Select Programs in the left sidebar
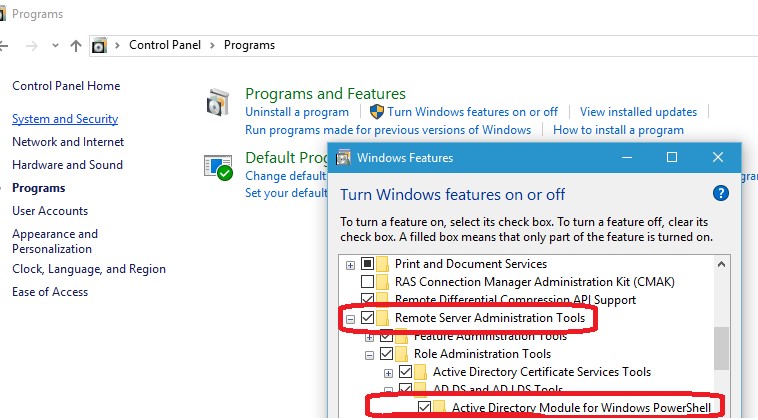This screenshot has height=420, width=758. 39,188
